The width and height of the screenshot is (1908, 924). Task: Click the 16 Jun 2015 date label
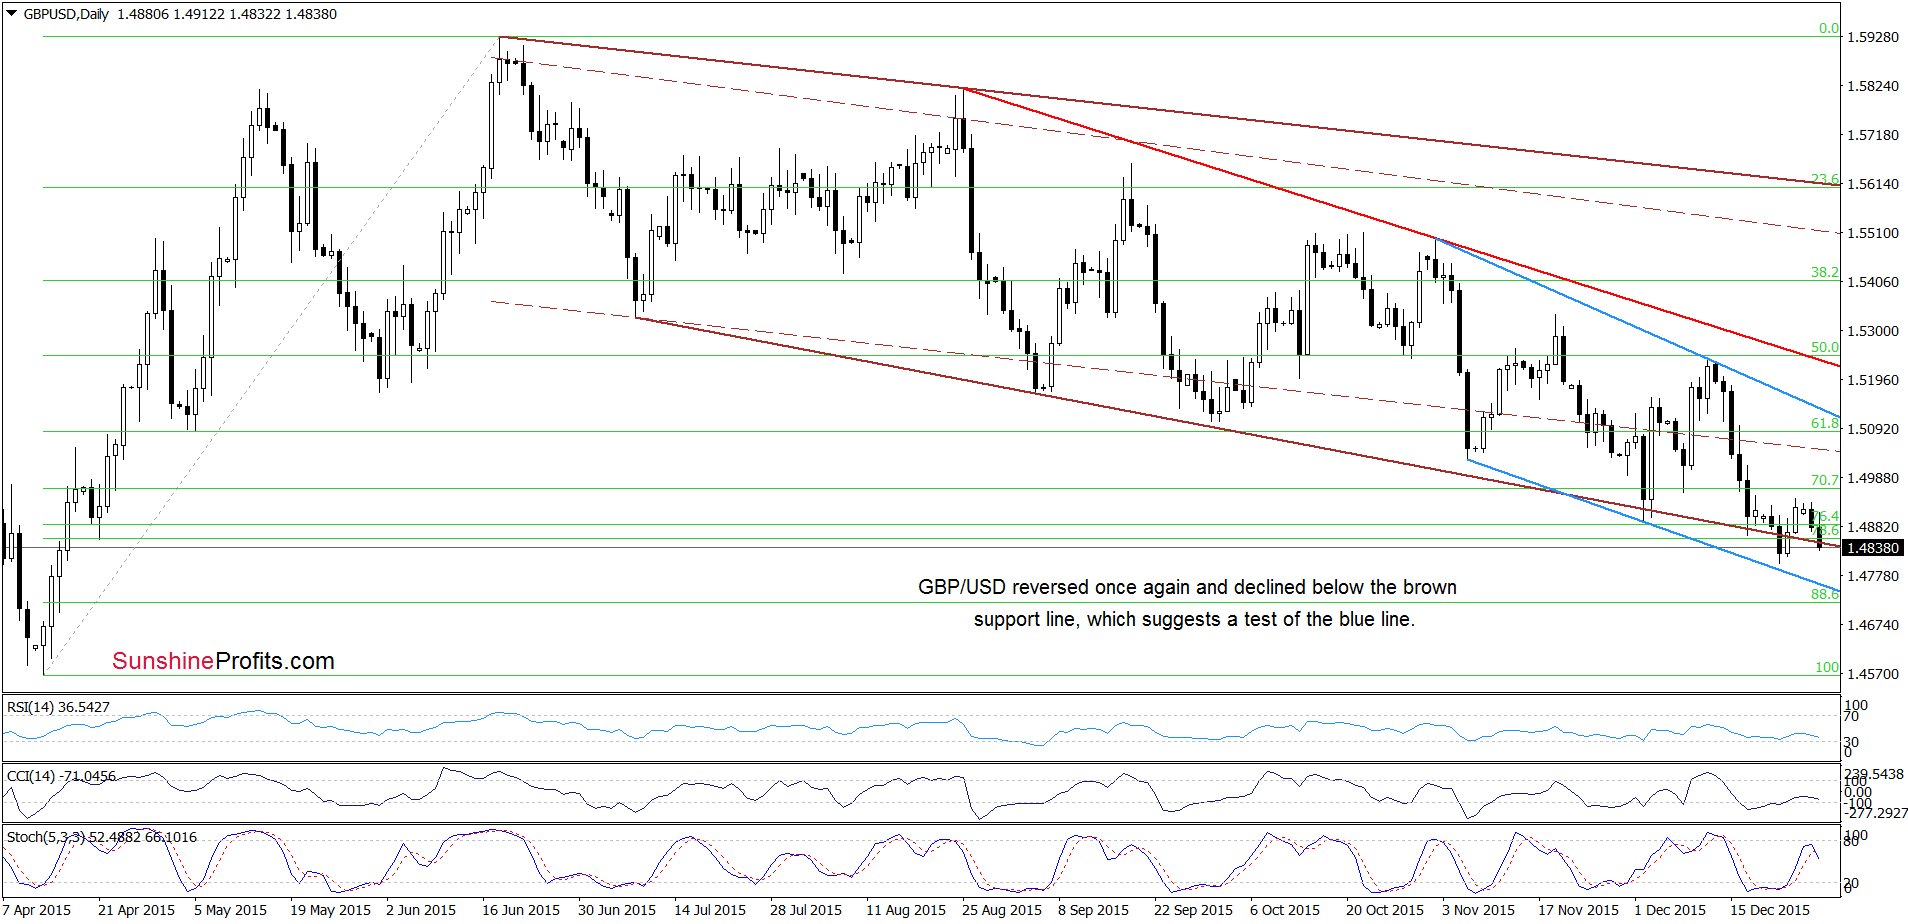pos(521,910)
